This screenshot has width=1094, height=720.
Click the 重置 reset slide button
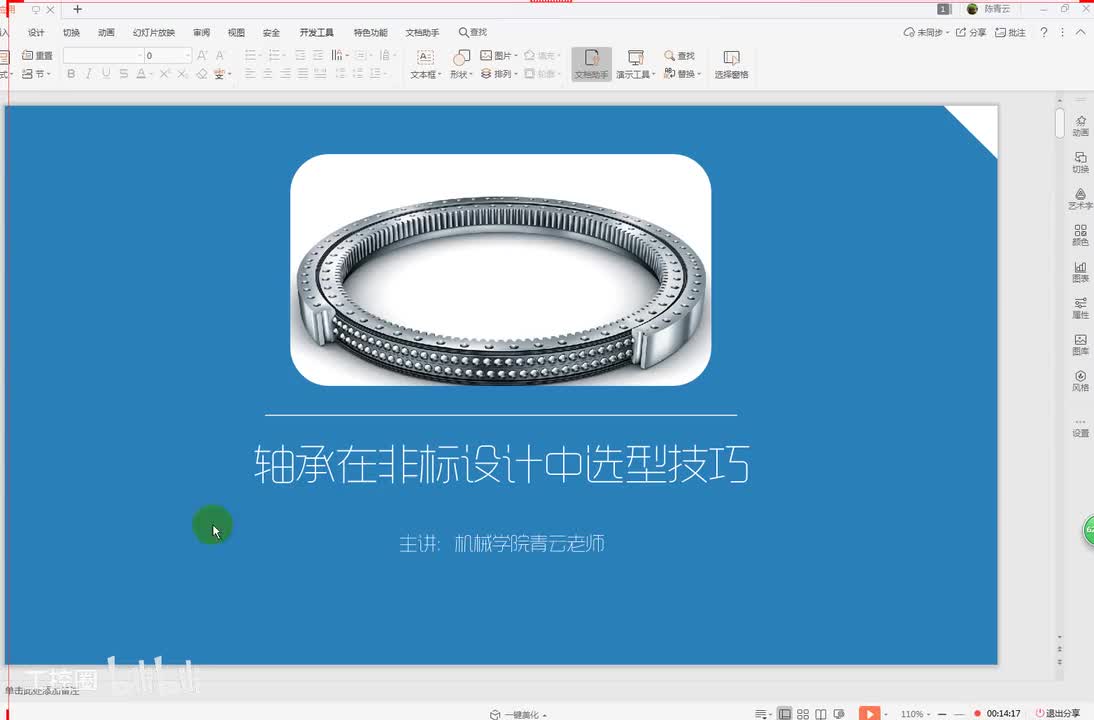pos(37,55)
